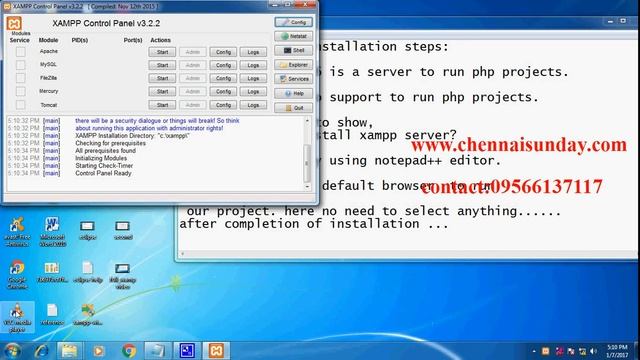Open Explorer from XAMPP side panel
Screen dimensions: 640x360
[293, 65]
